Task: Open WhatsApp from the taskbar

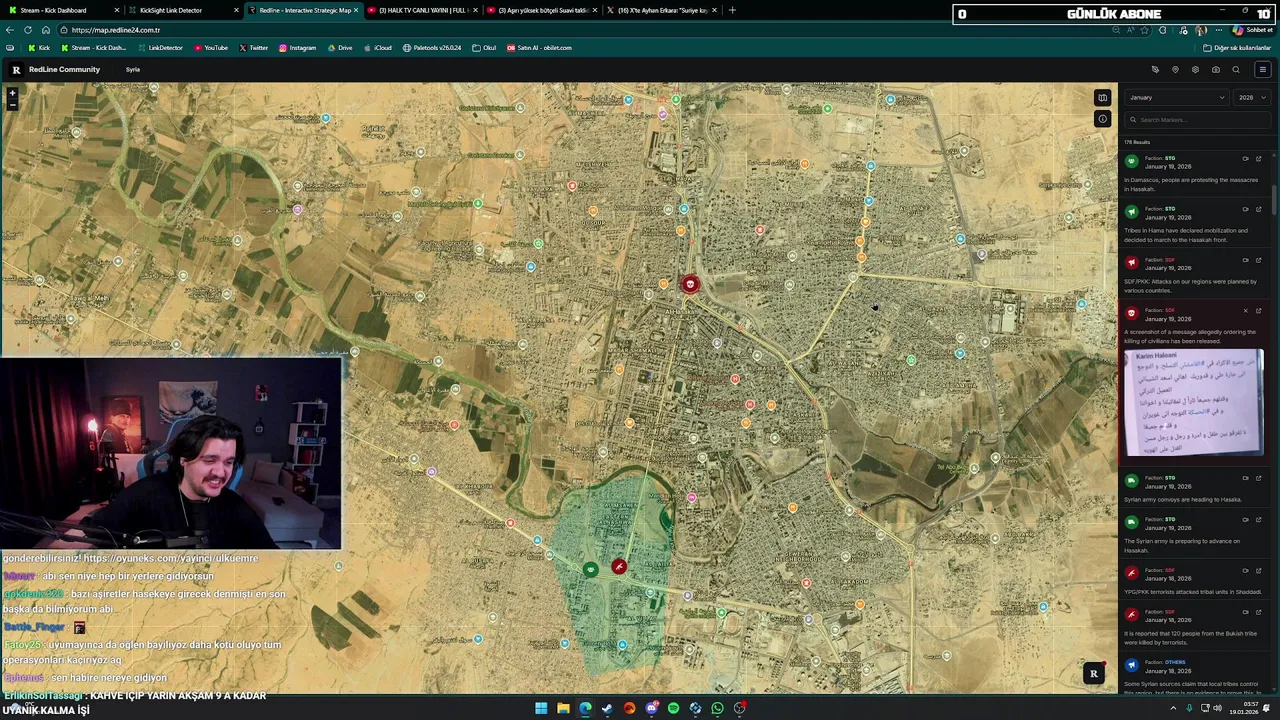Action: [717, 708]
